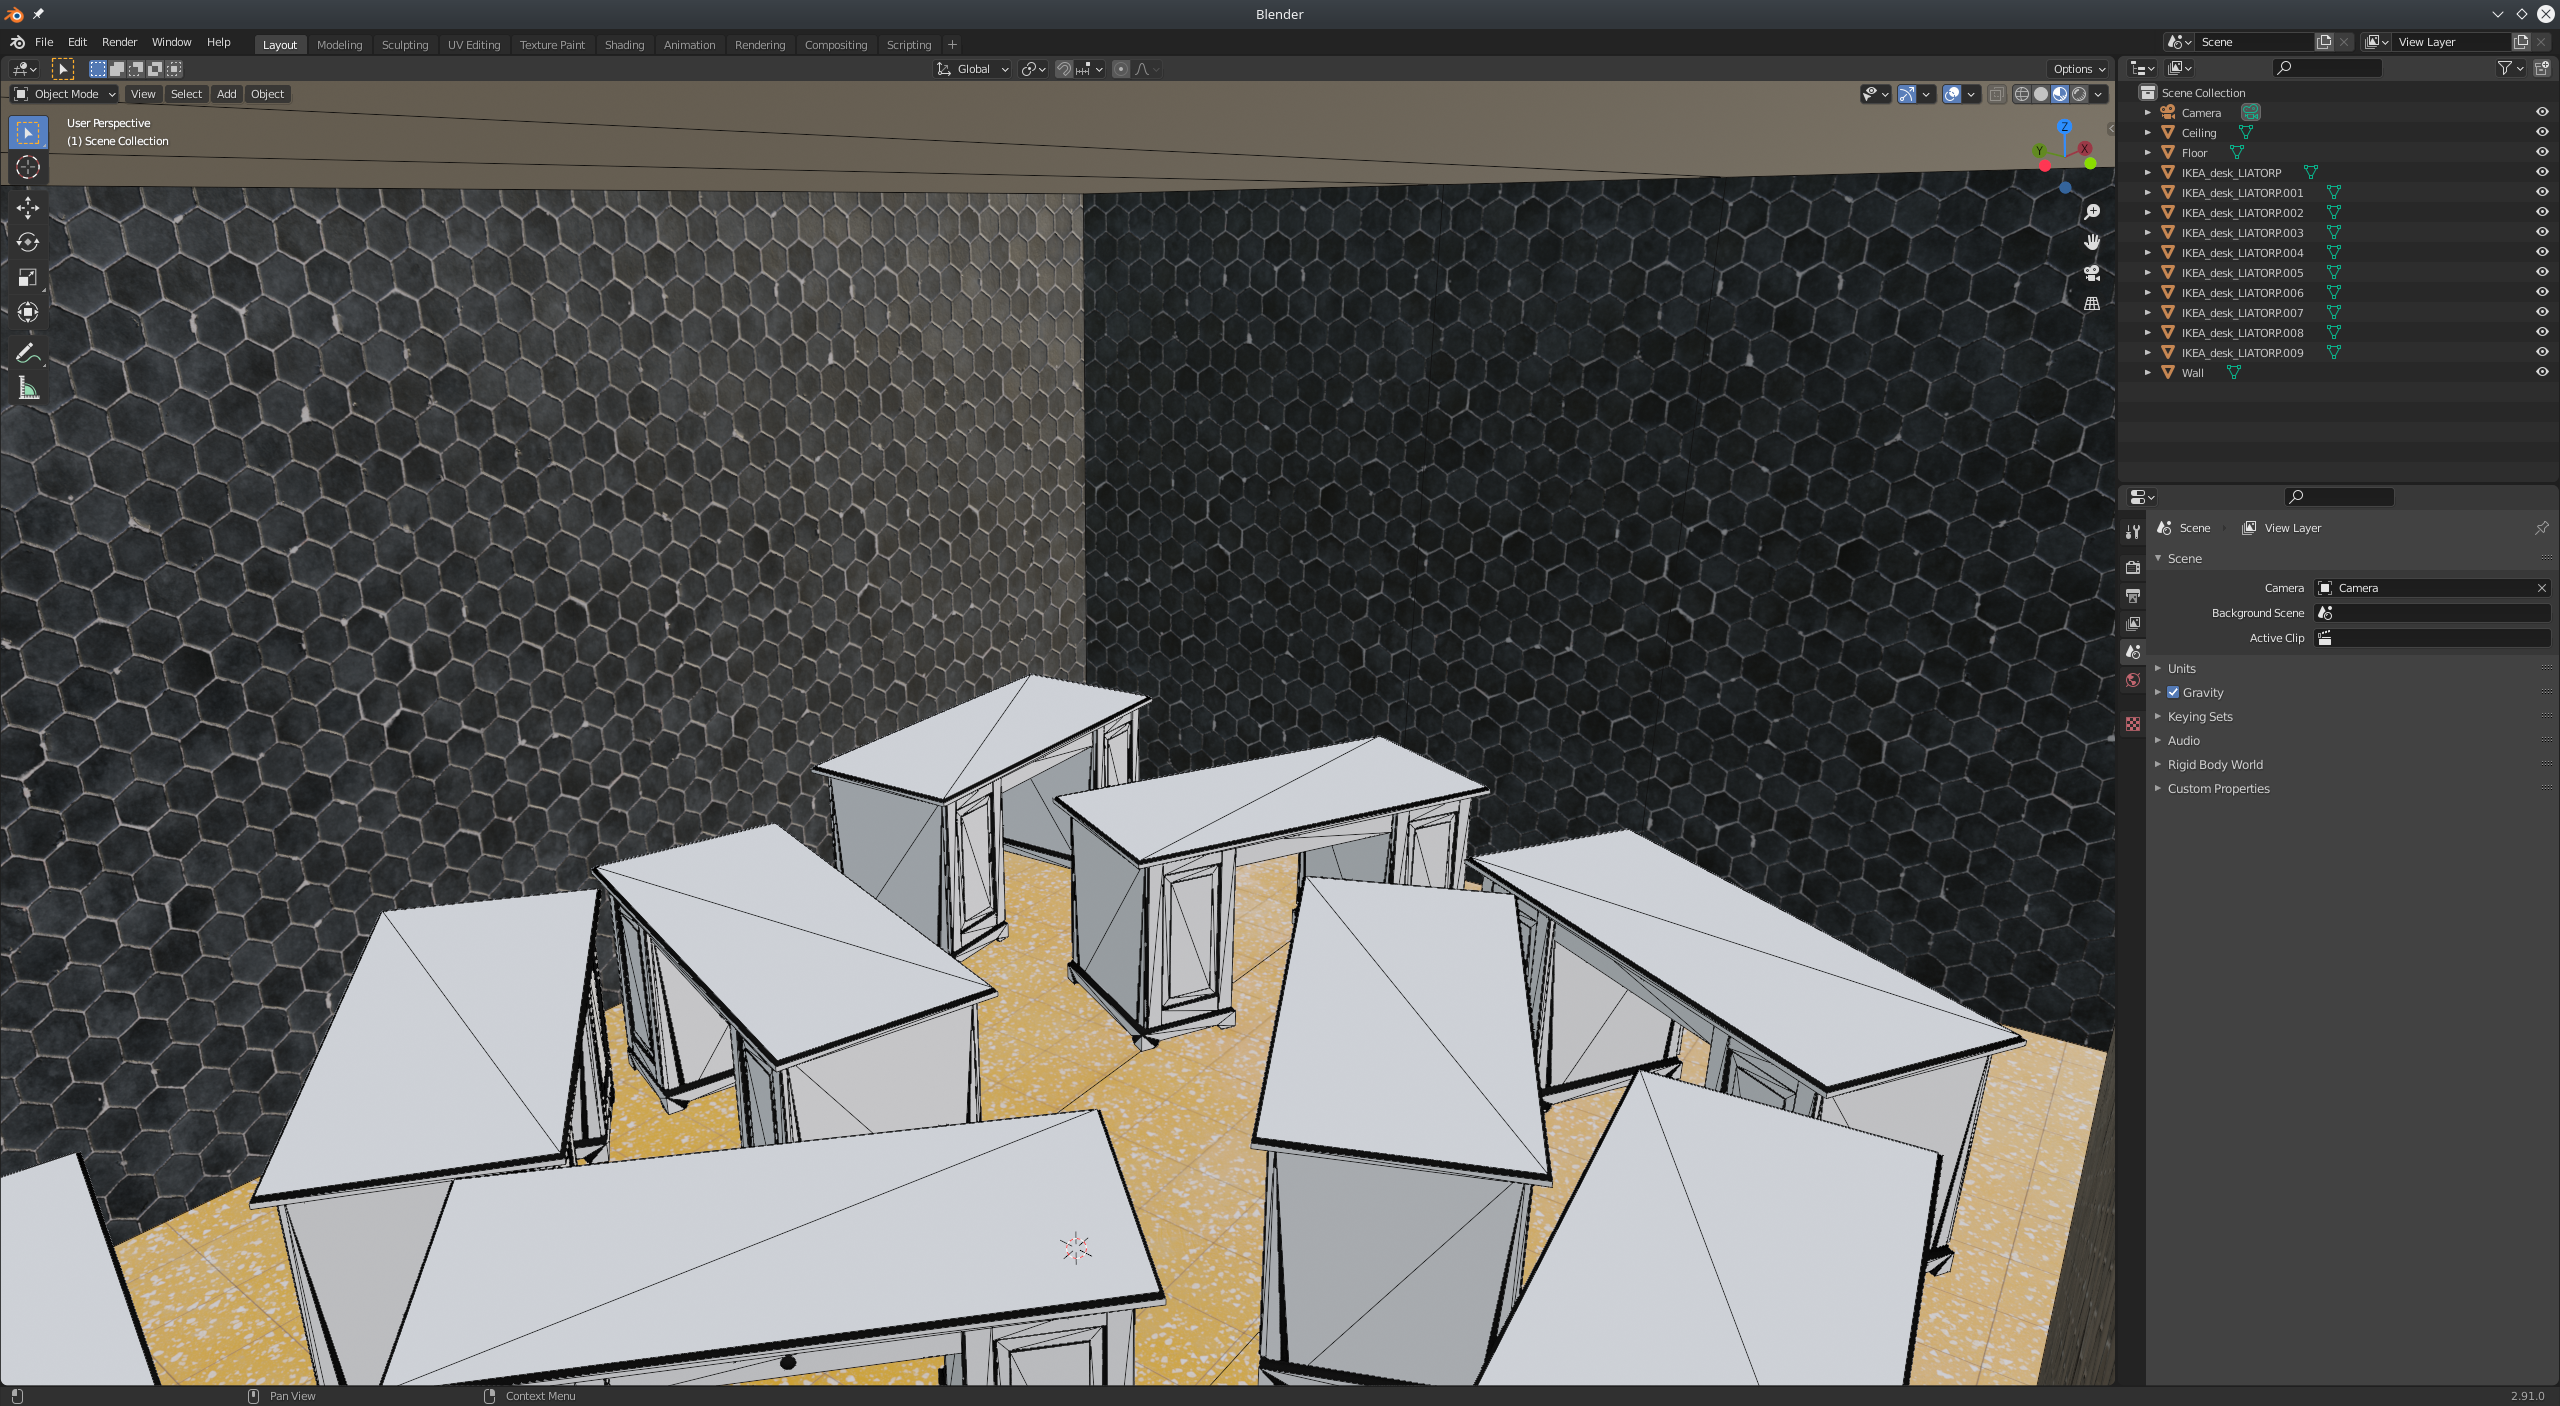Open the Object Mode dropdown

[63, 94]
